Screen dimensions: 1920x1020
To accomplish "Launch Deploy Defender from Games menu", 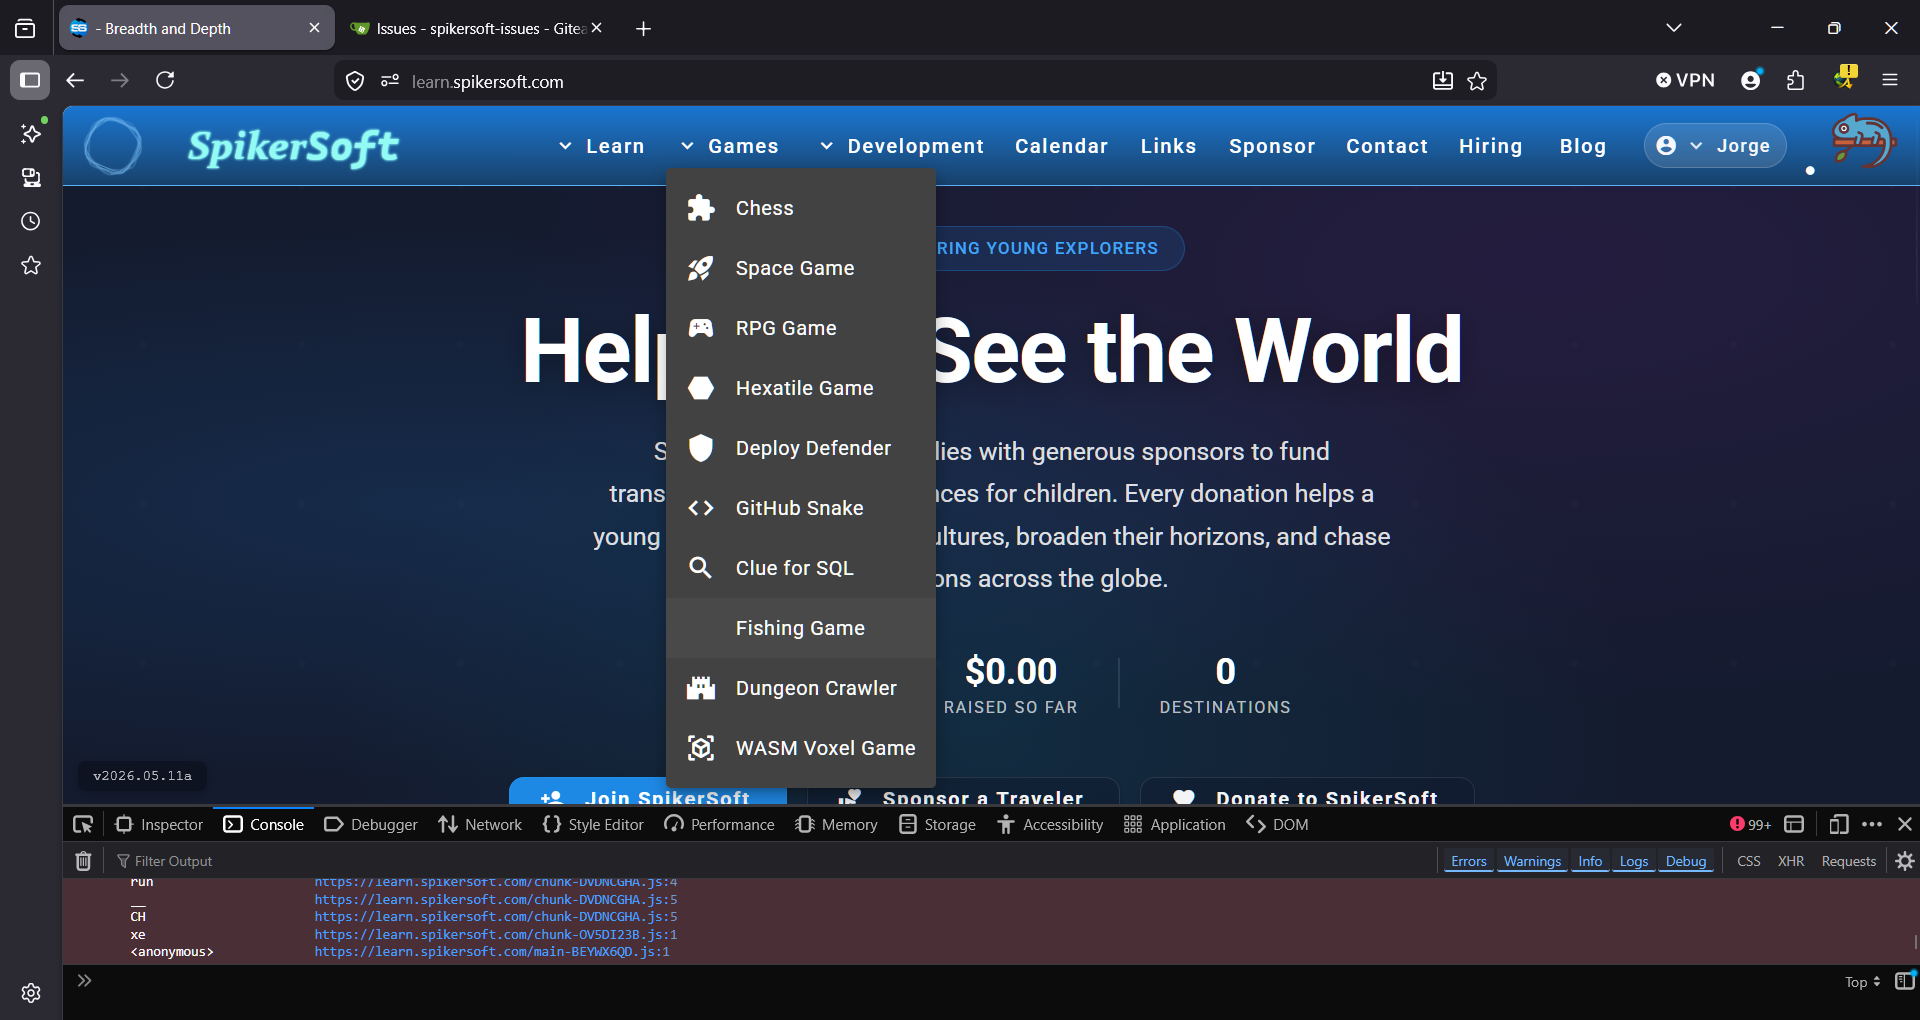I will point(801,448).
